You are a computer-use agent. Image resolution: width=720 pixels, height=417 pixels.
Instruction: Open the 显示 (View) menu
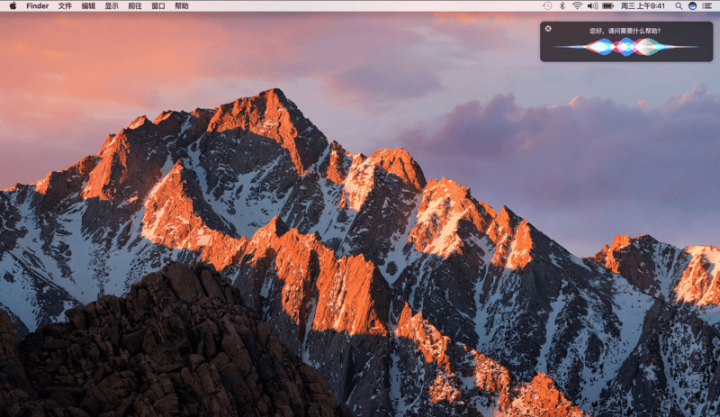pyautogui.click(x=112, y=6)
